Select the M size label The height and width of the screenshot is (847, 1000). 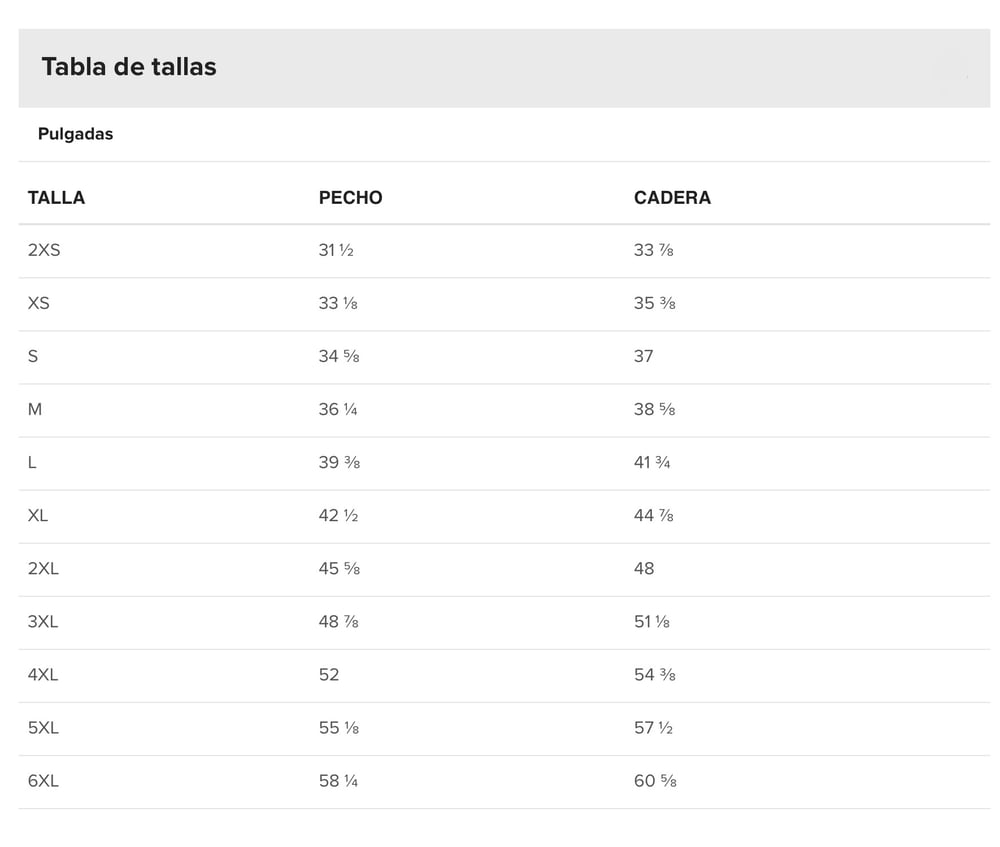click(35, 409)
